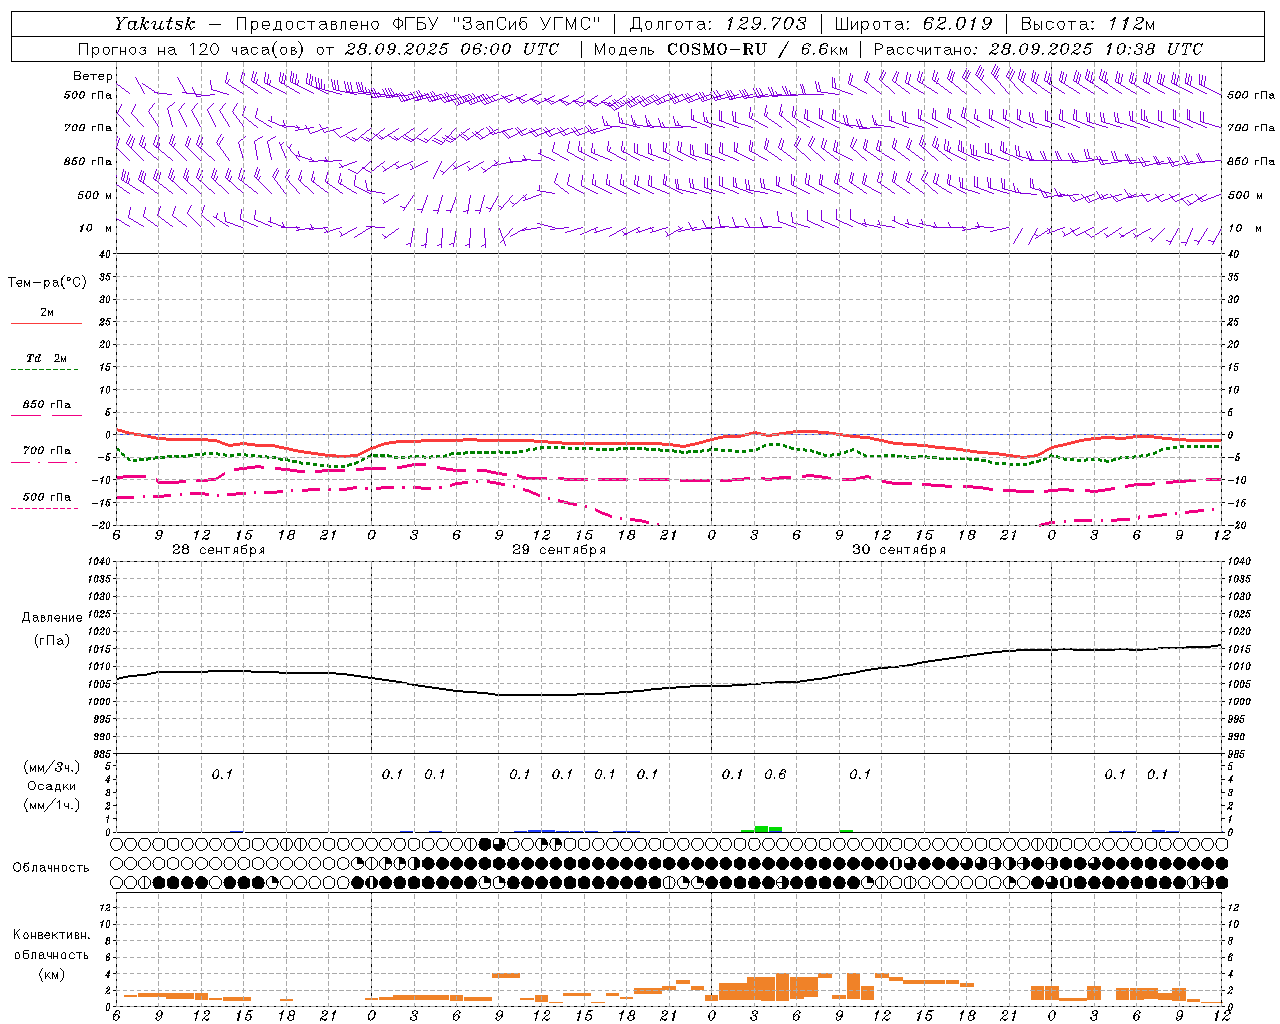Click the 'Долгота: 129.703' longitude field
Viewport: 1280px width, 1024px height.
point(718,23)
